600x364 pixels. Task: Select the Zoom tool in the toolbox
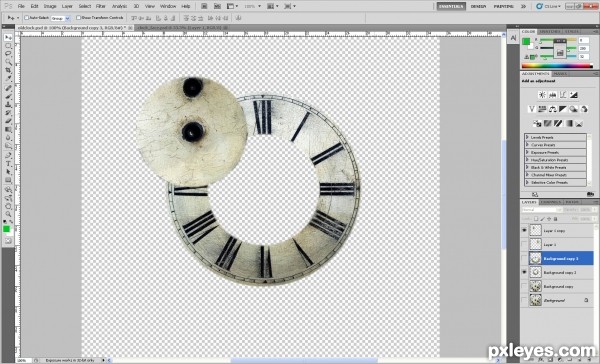click(x=8, y=214)
